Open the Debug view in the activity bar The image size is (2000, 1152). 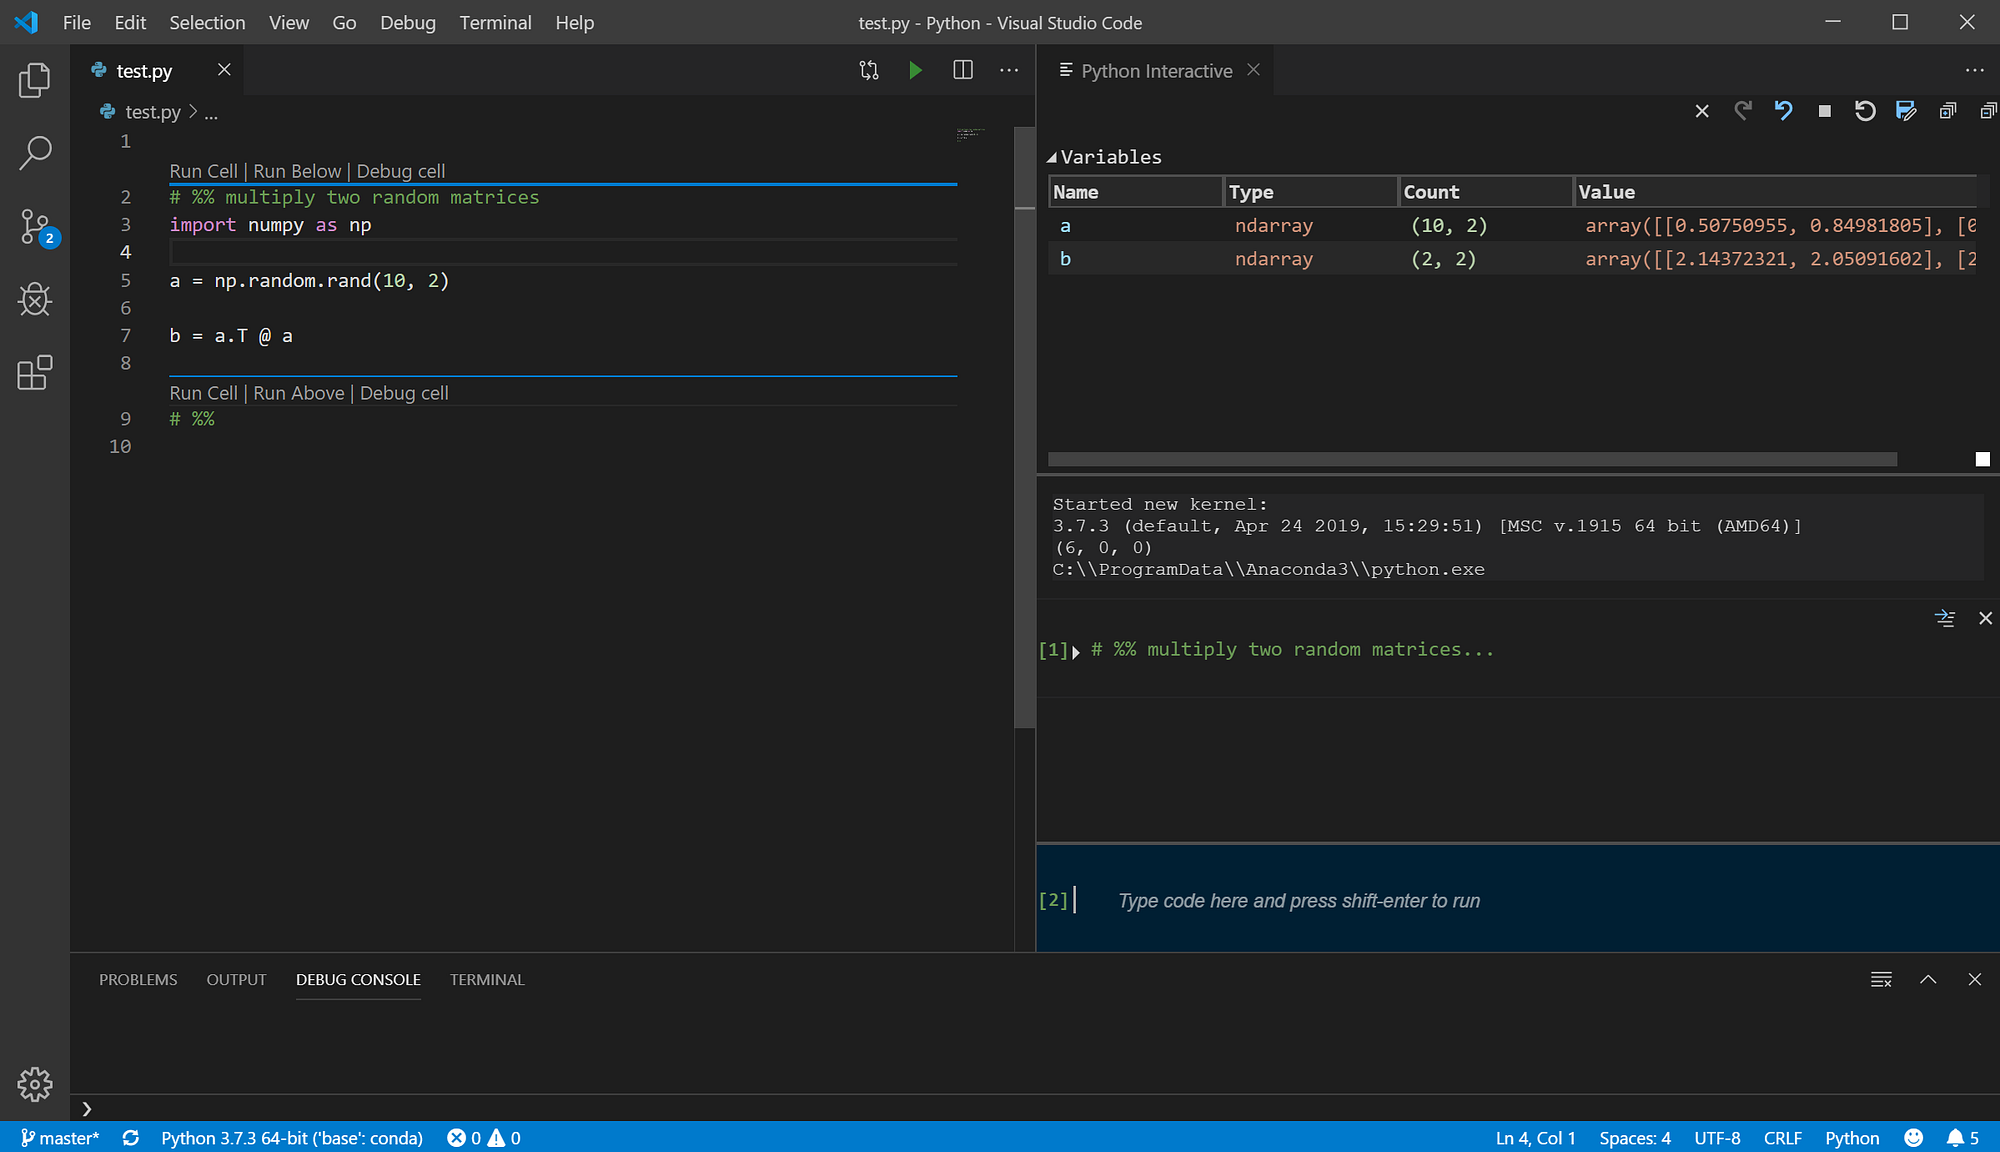click(x=35, y=300)
